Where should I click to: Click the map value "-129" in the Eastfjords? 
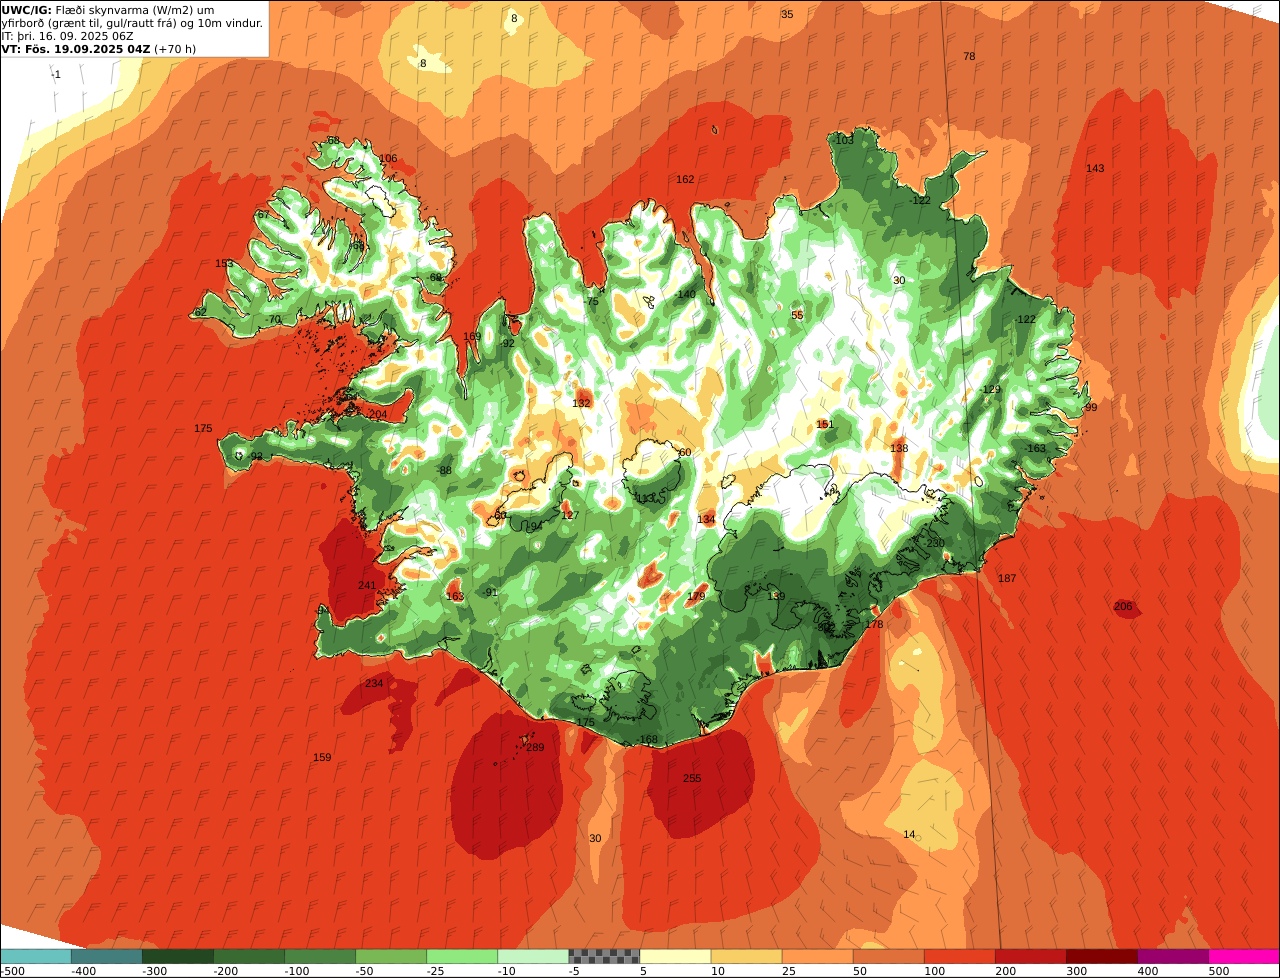click(x=990, y=389)
